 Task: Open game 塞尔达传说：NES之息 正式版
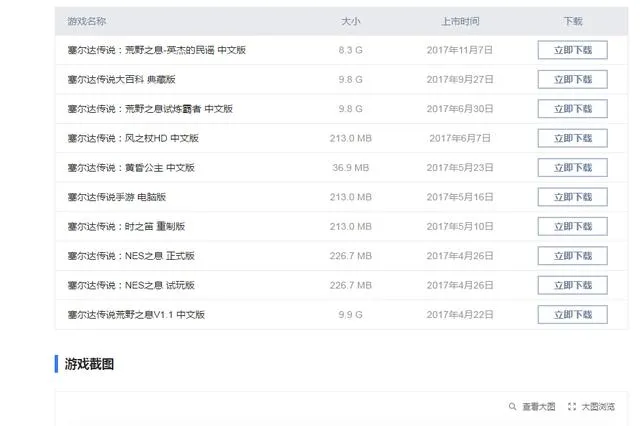point(131,255)
